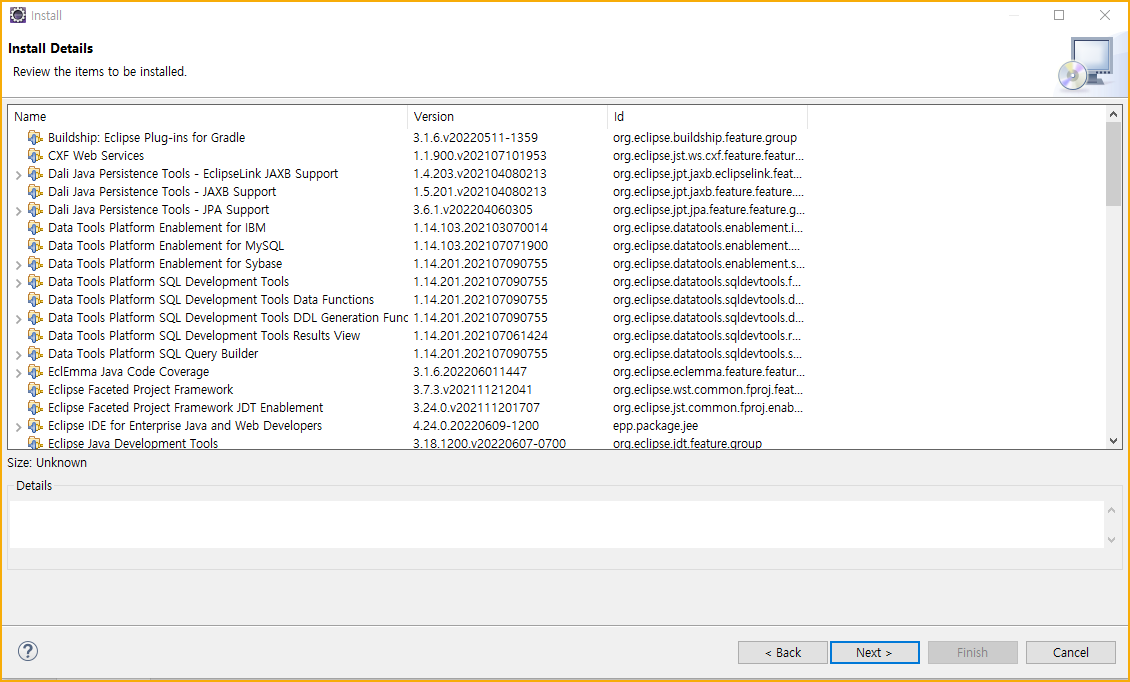Viewport: 1130px width, 682px height.
Task: Sort by the Version column header
Action: [x=508, y=116]
